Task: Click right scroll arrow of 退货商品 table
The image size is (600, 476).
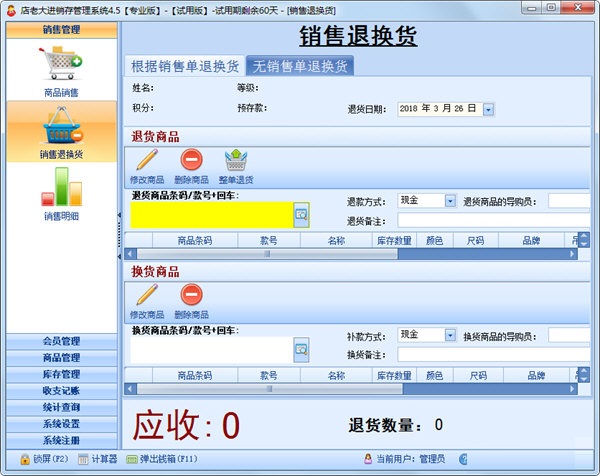Action: pyautogui.click(x=572, y=254)
